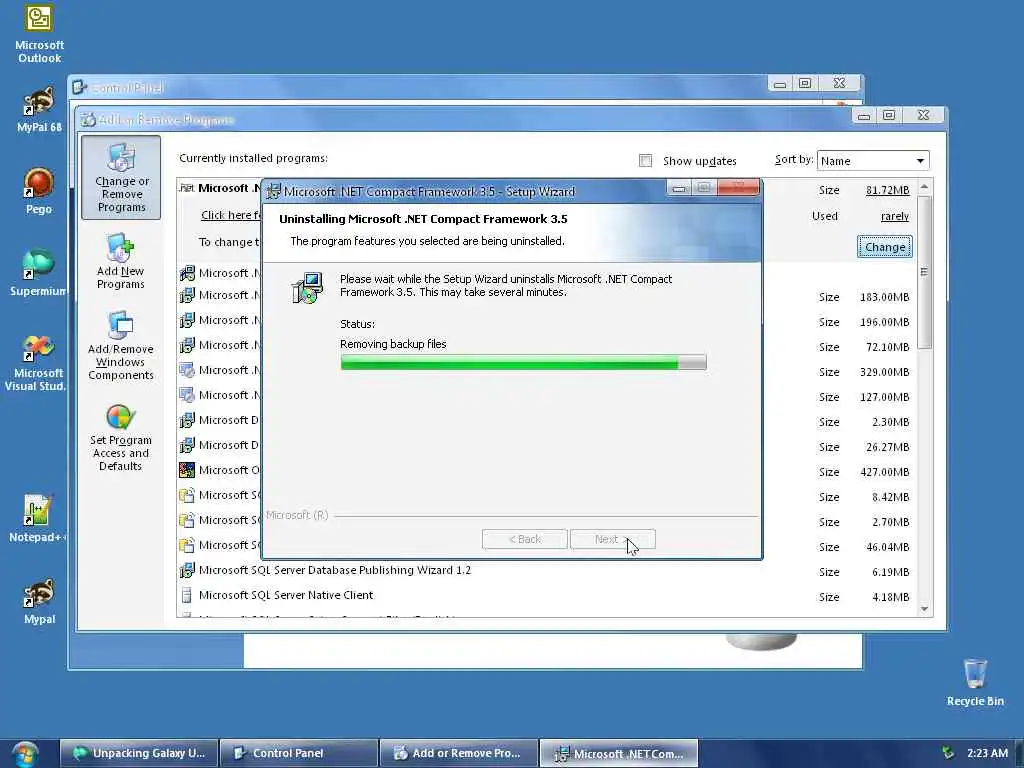Viewport: 1024px width, 768px height.
Task: Click the Next button in wizard
Action: point(613,539)
